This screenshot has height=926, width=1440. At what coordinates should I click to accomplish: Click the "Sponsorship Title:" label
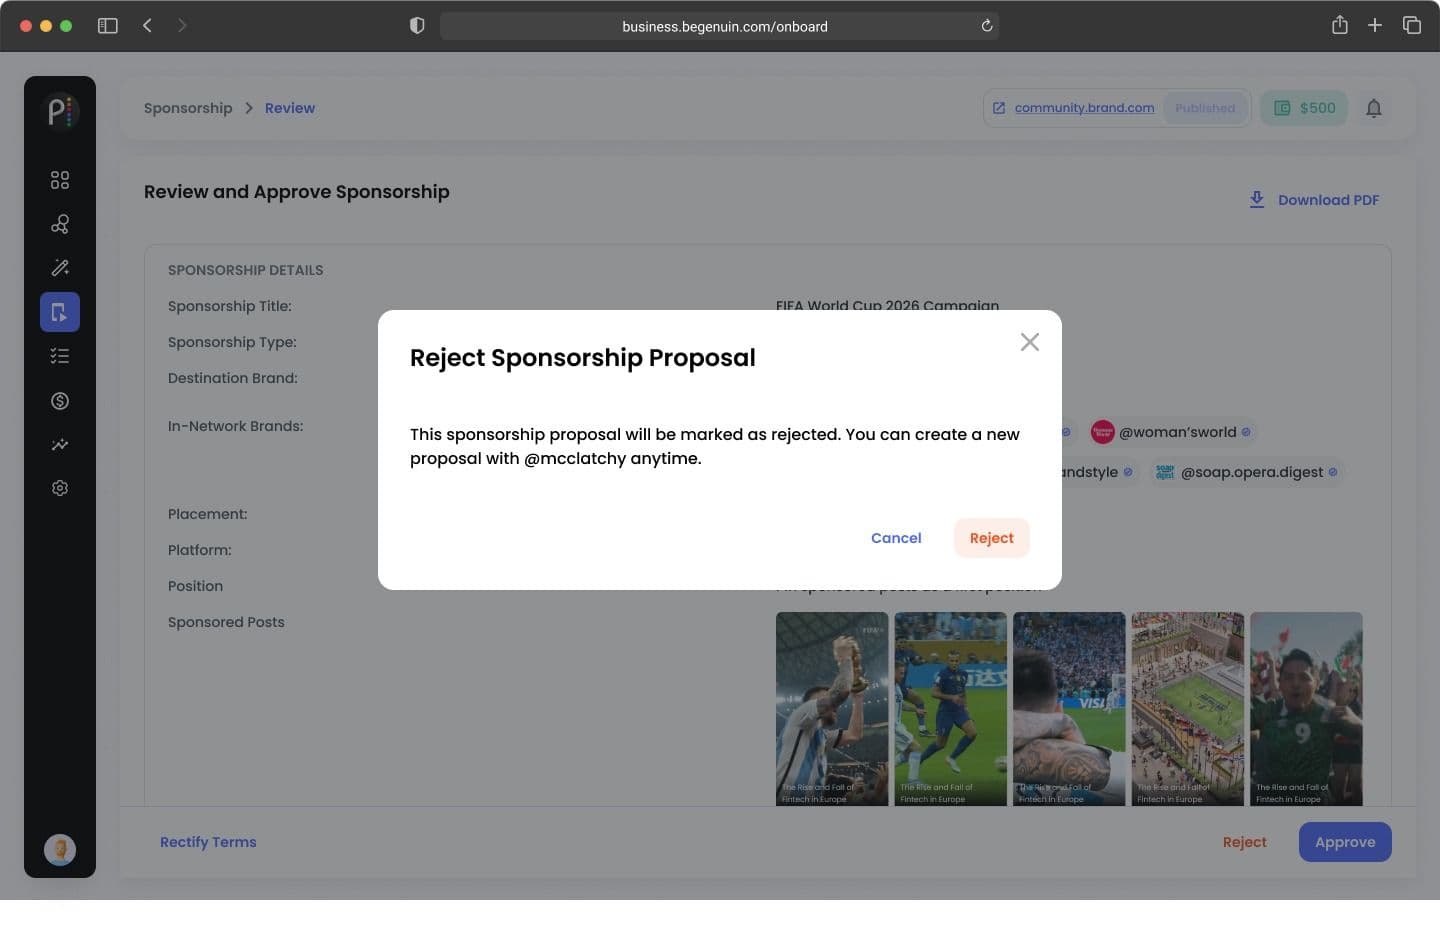[x=230, y=306]
